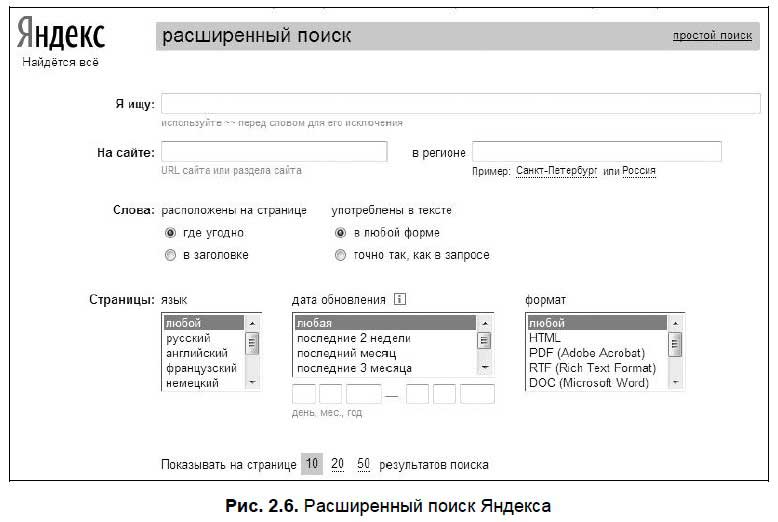Viewport: 778px width, 522px height.
Task: Select DOC (Microsoft Word) format
Action: (597, 383)
